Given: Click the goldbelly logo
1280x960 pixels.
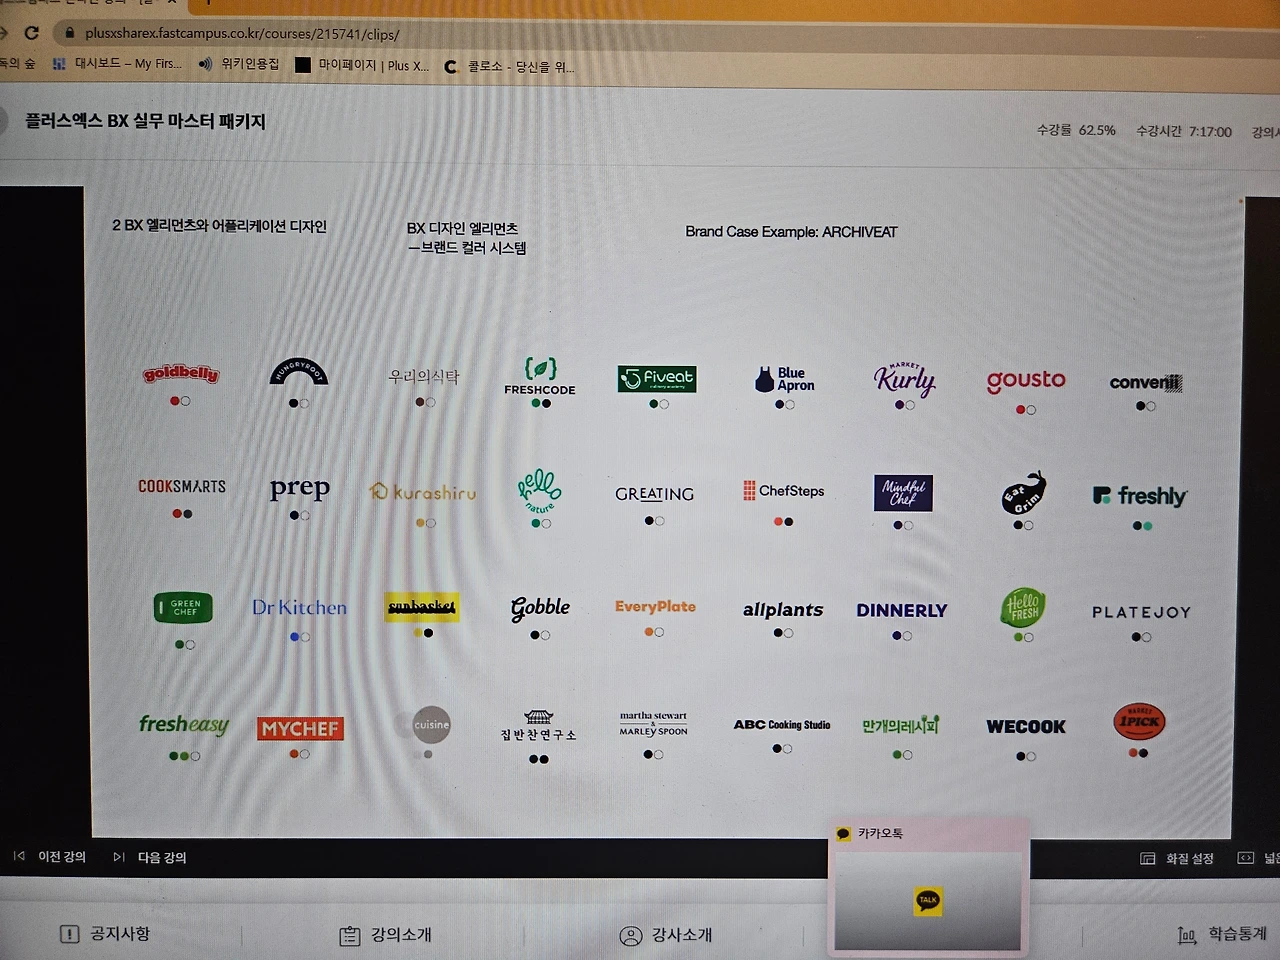Looking at the screenshot, I should tap(181, 374).
